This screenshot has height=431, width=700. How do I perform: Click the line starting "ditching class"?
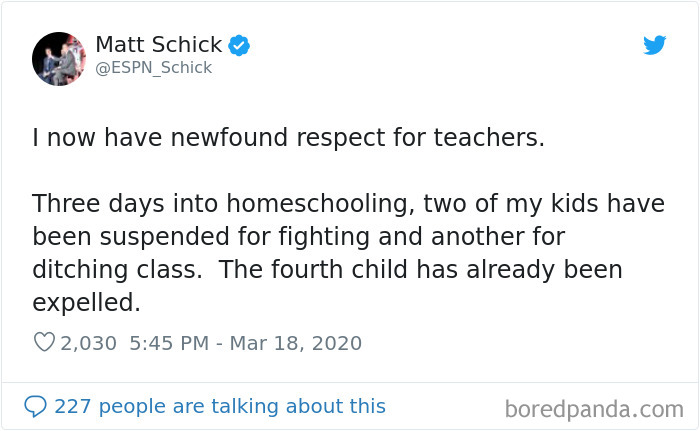326,270
